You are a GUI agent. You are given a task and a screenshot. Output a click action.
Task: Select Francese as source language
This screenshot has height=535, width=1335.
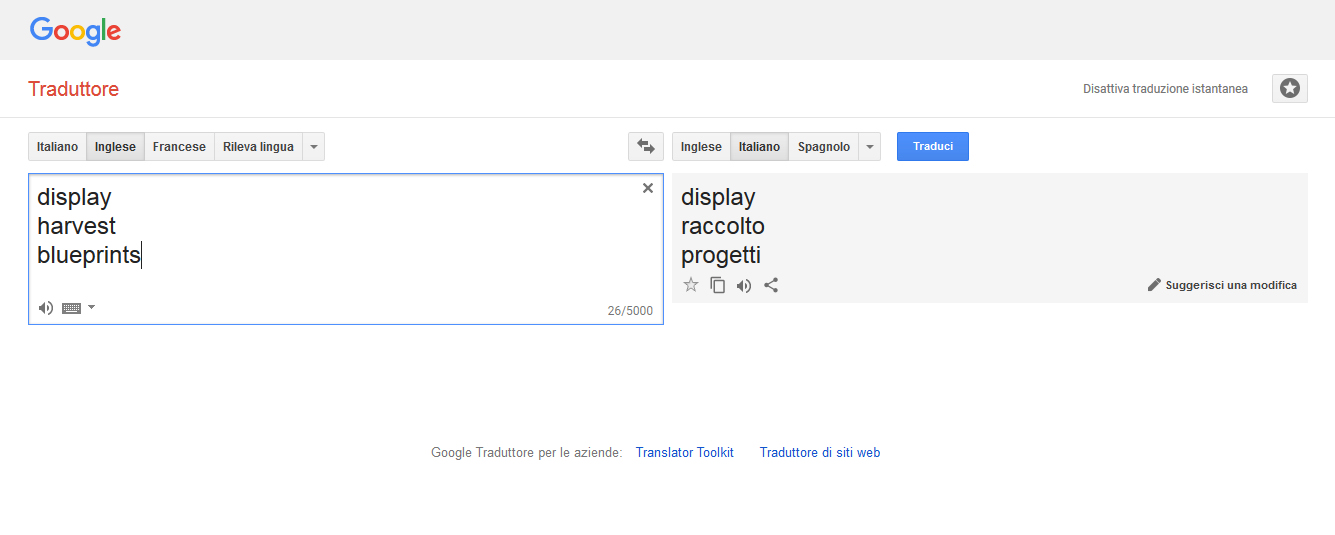[179, 147]
